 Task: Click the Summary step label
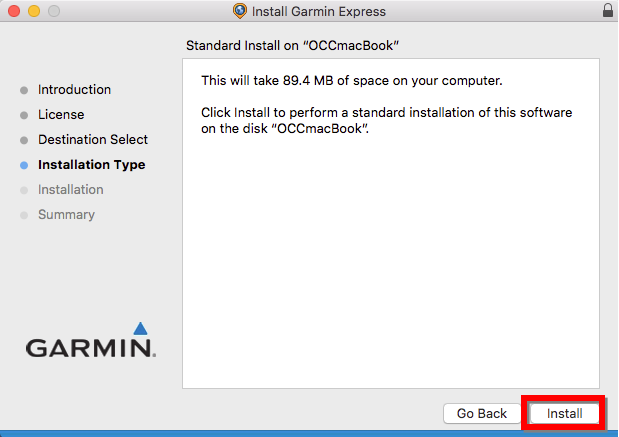coord(66,215)
